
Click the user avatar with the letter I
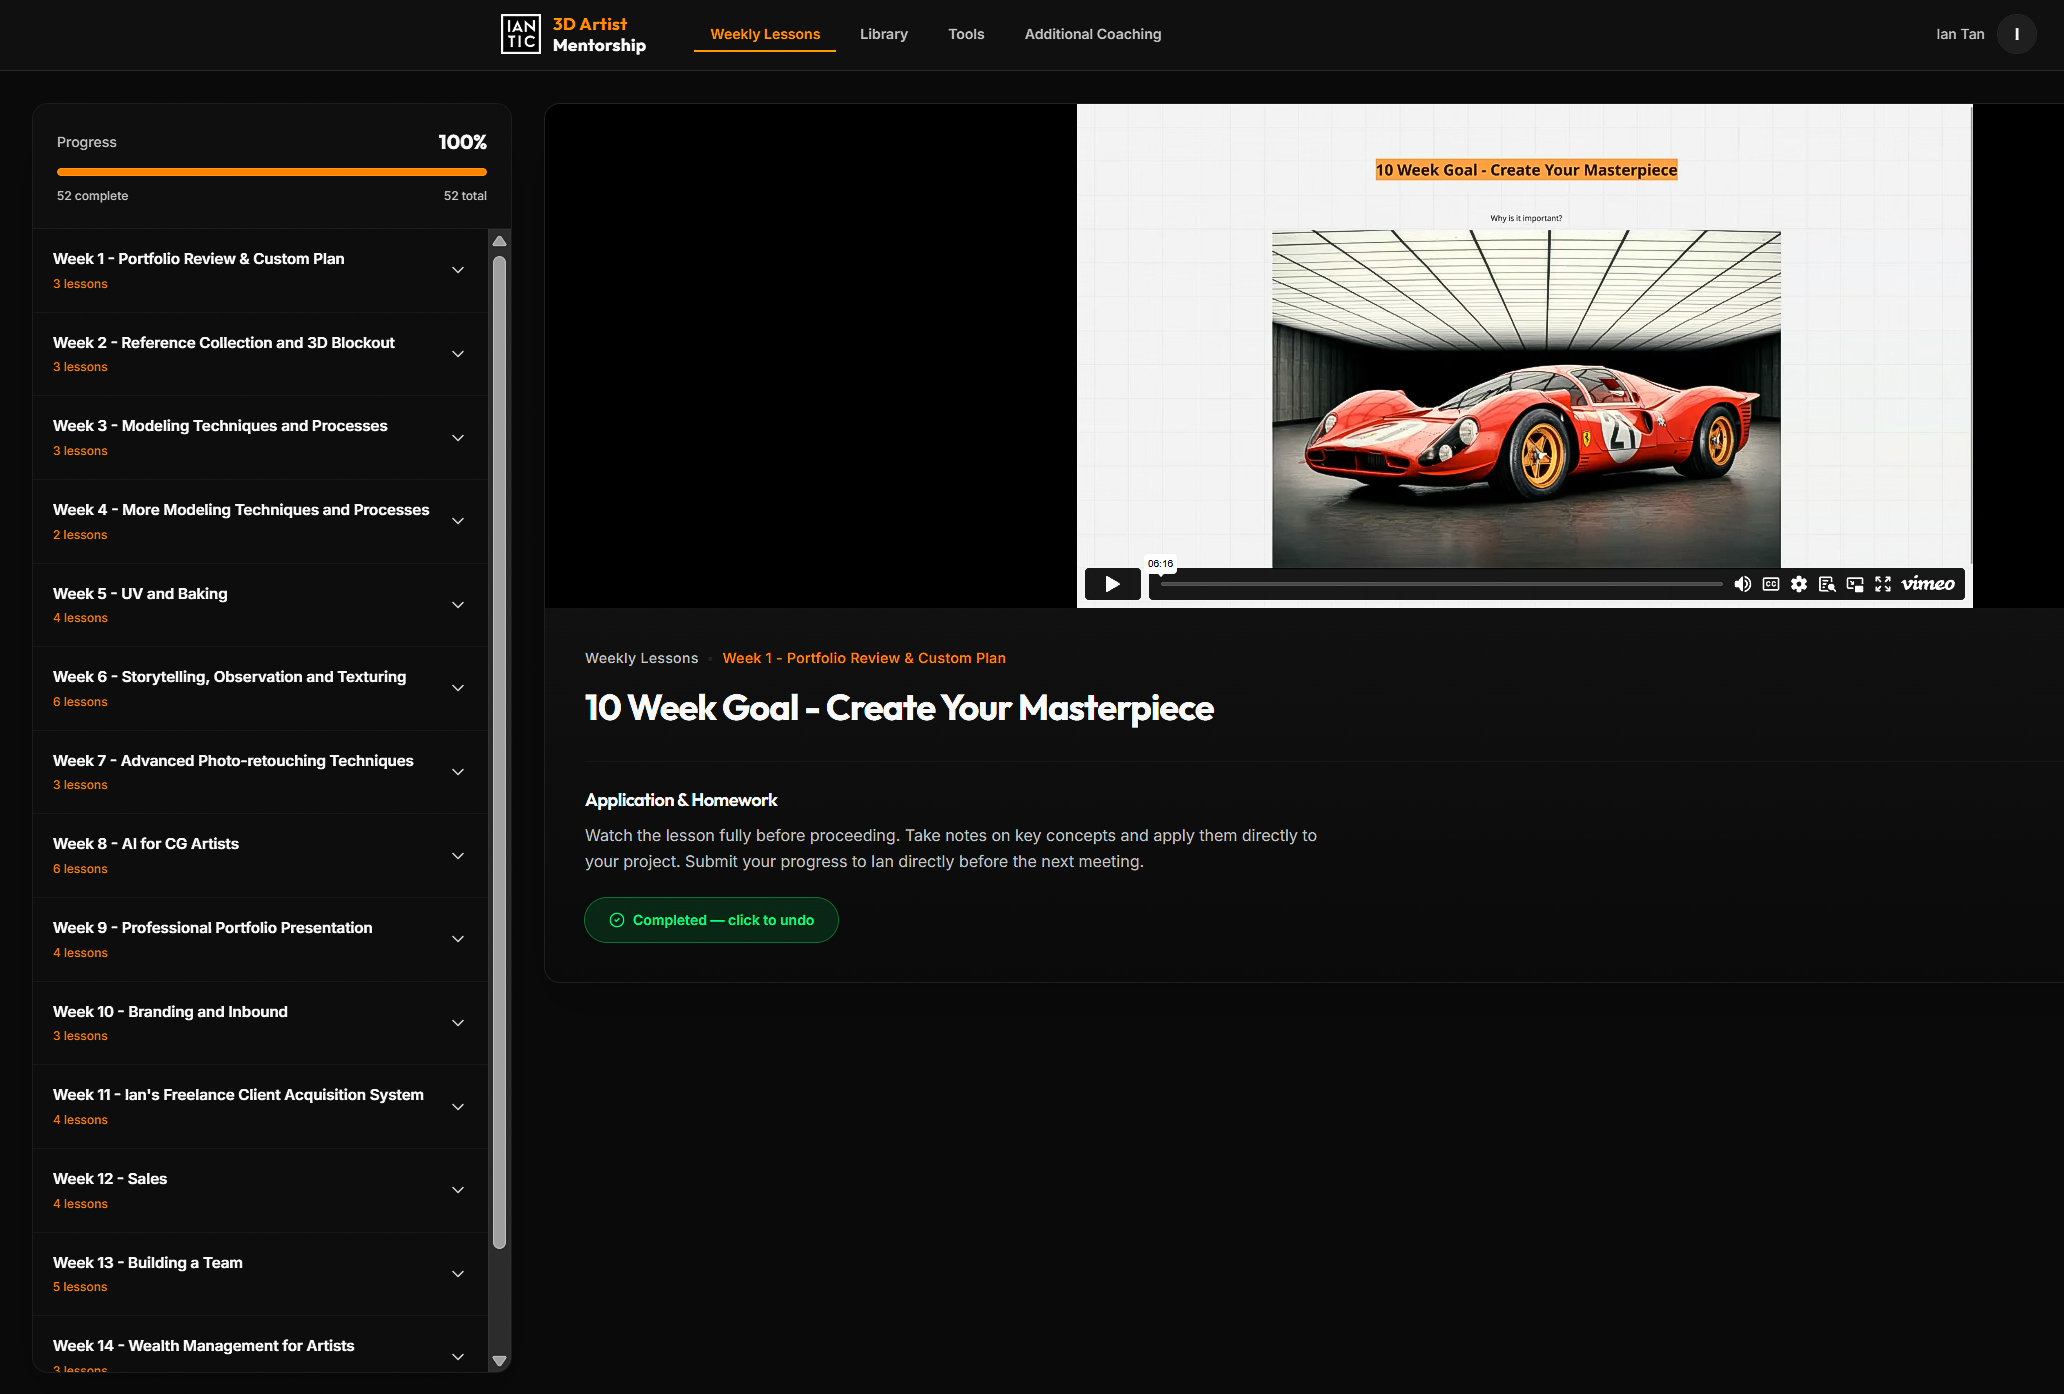(2016, 34)
